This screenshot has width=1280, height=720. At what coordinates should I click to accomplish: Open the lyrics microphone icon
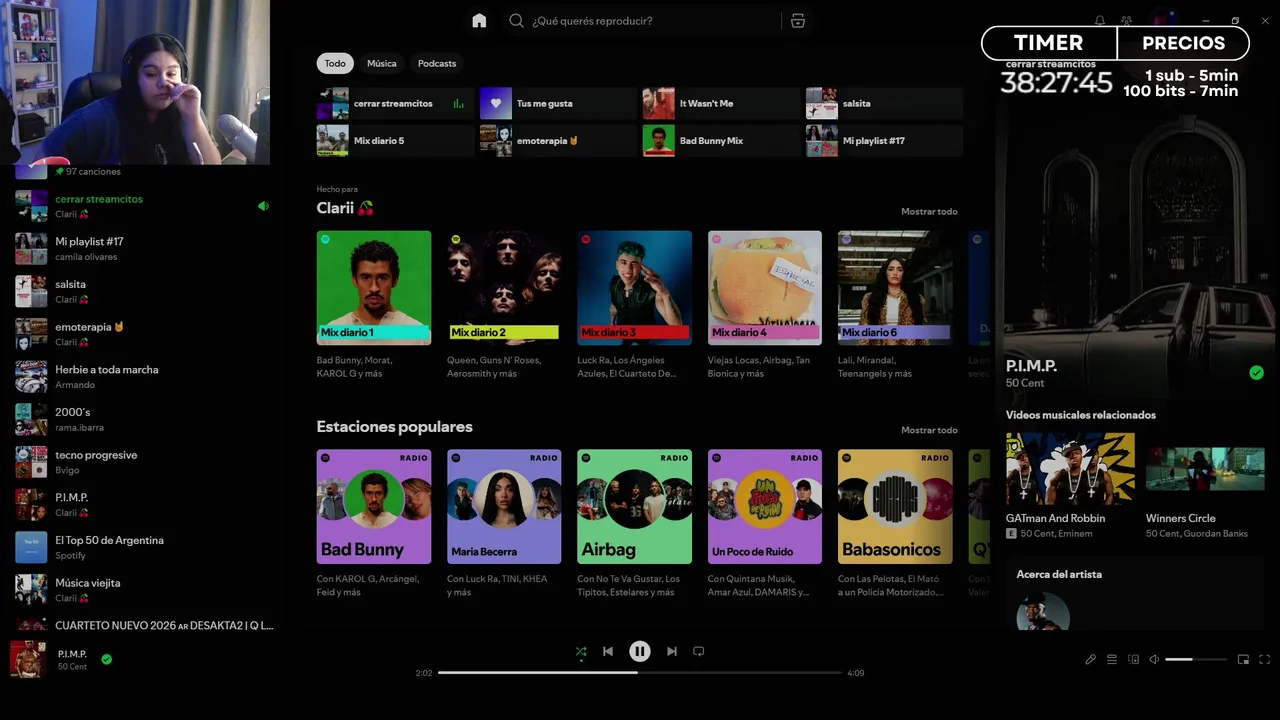(x=1091, y=659)
